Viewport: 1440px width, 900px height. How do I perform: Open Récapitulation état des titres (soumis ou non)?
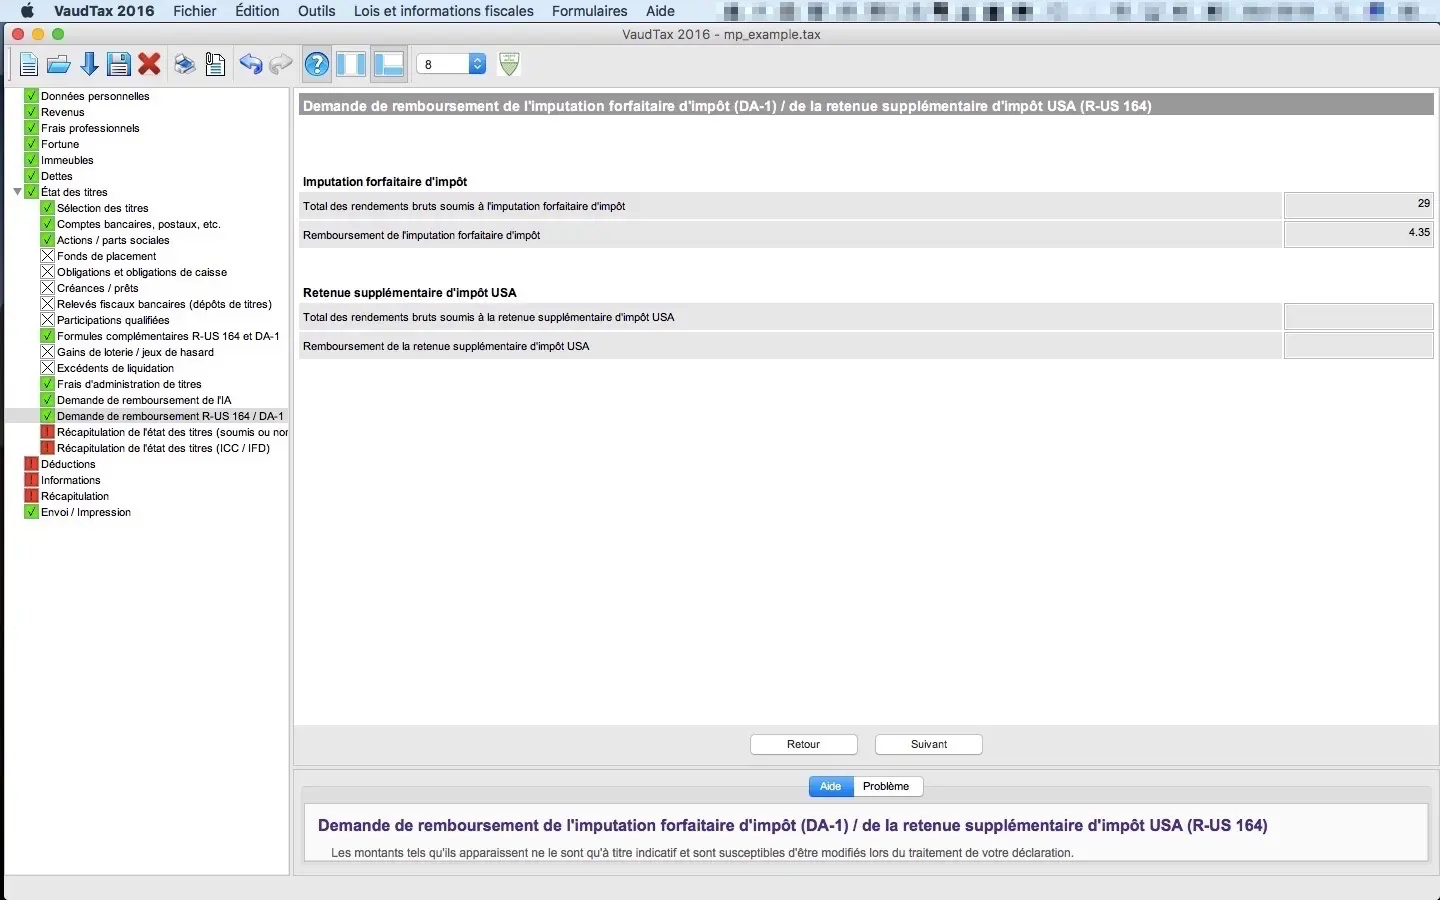[x=172, y=432]
